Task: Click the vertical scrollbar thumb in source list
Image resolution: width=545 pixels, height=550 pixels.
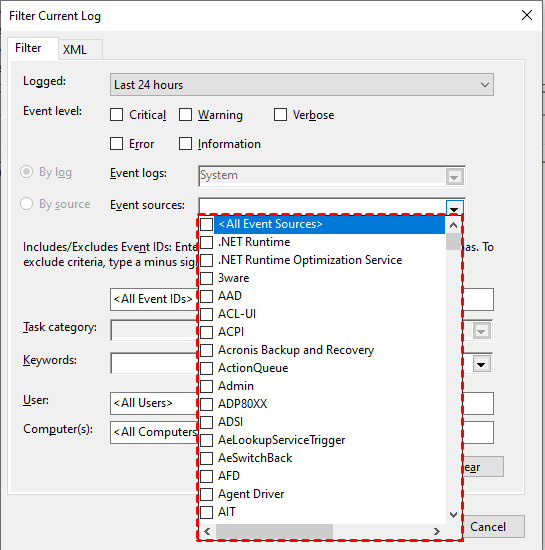Action: pyautogui.click(x=453, y=242)
